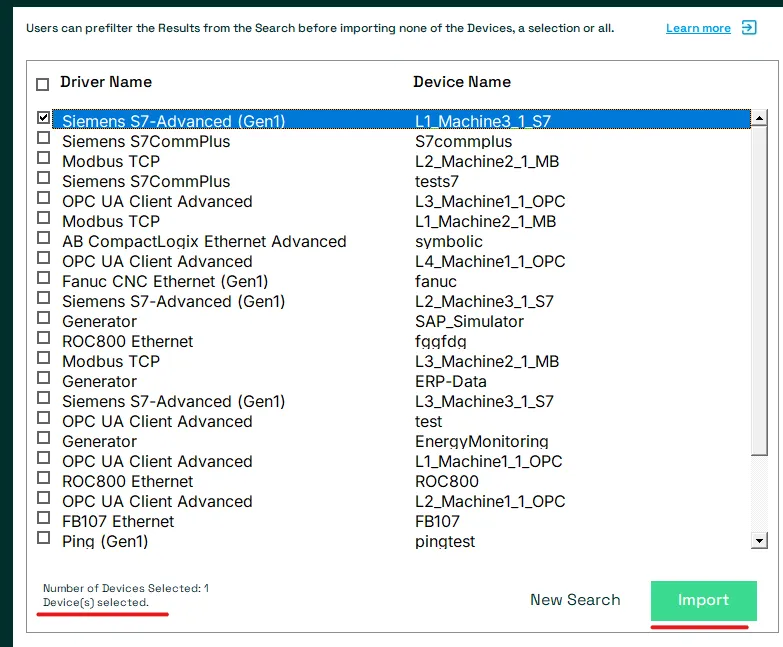Select the L3_Machine3_1_S7 checkbox
This screenshot has height=647, width=783.
pyautogui.click(x=43, y=397)
